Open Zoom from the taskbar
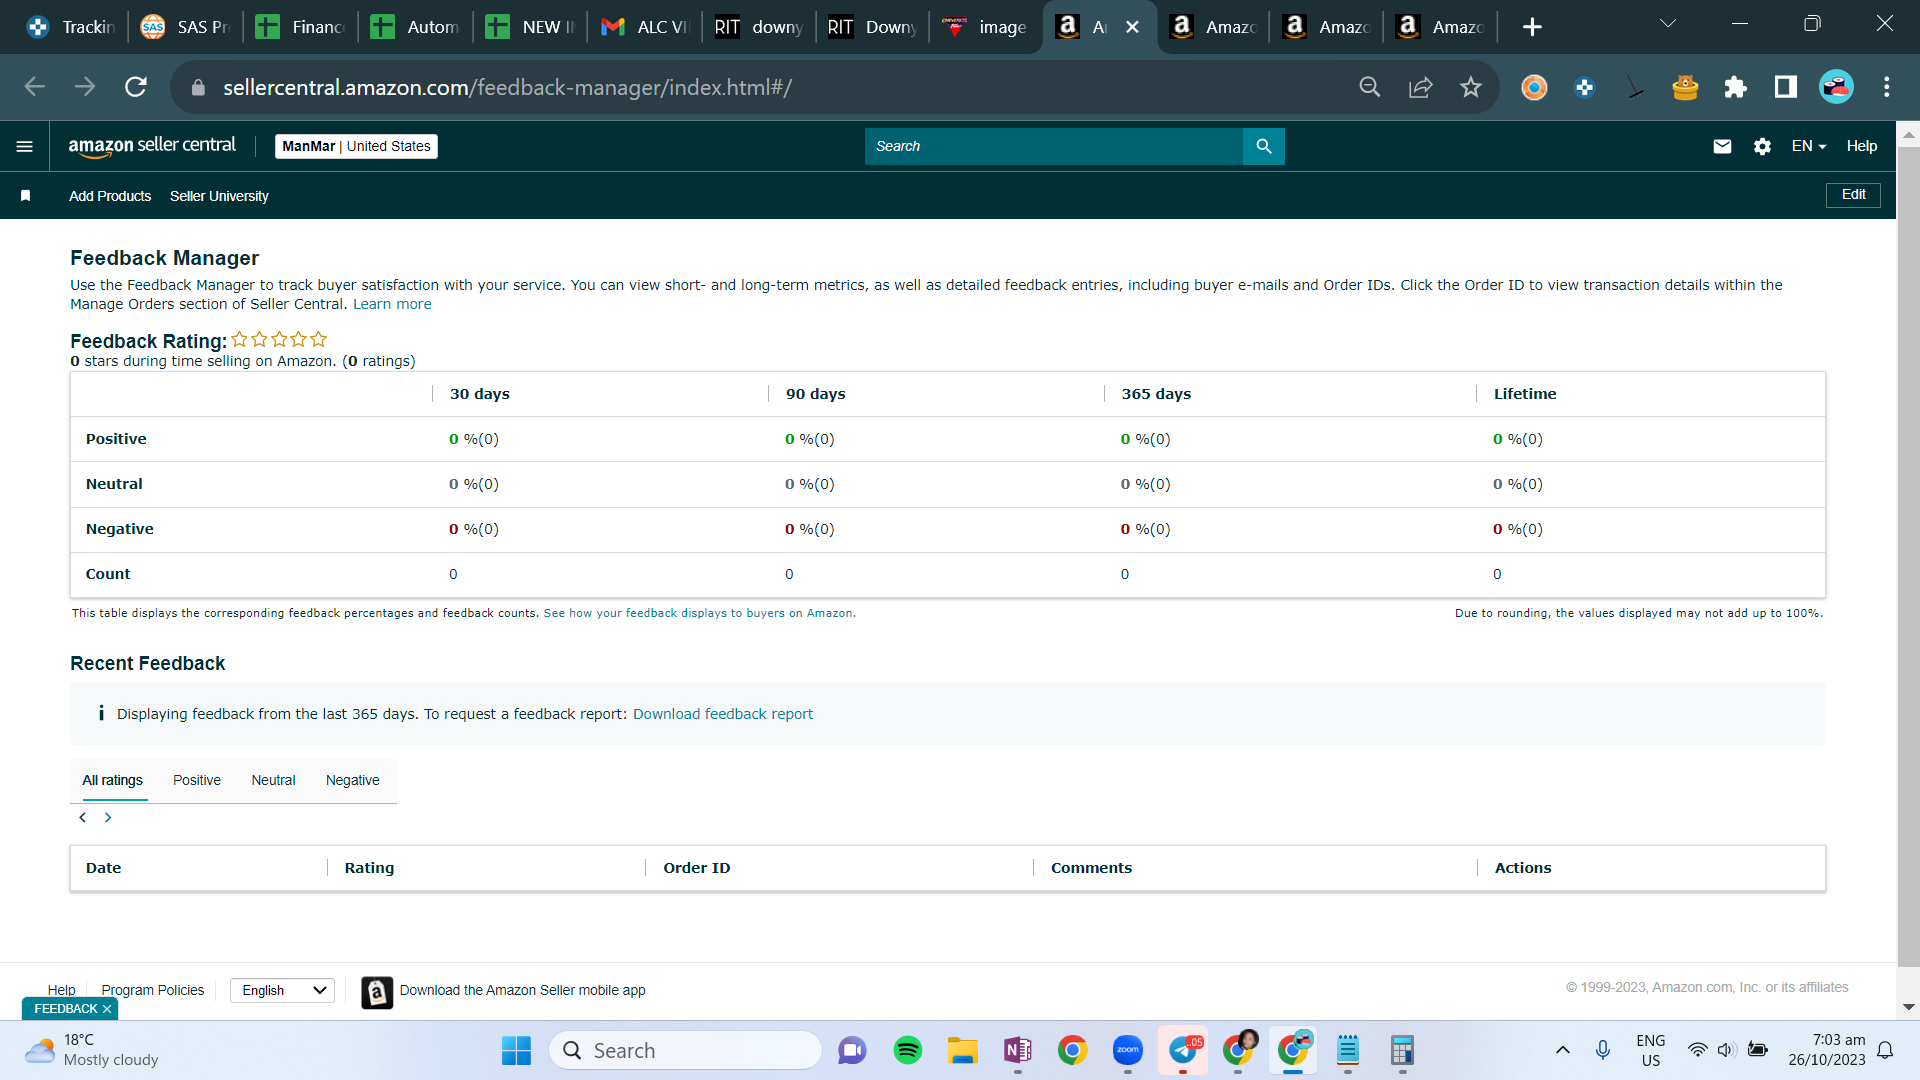 pyautogui.click(x=1128, y=1050)
